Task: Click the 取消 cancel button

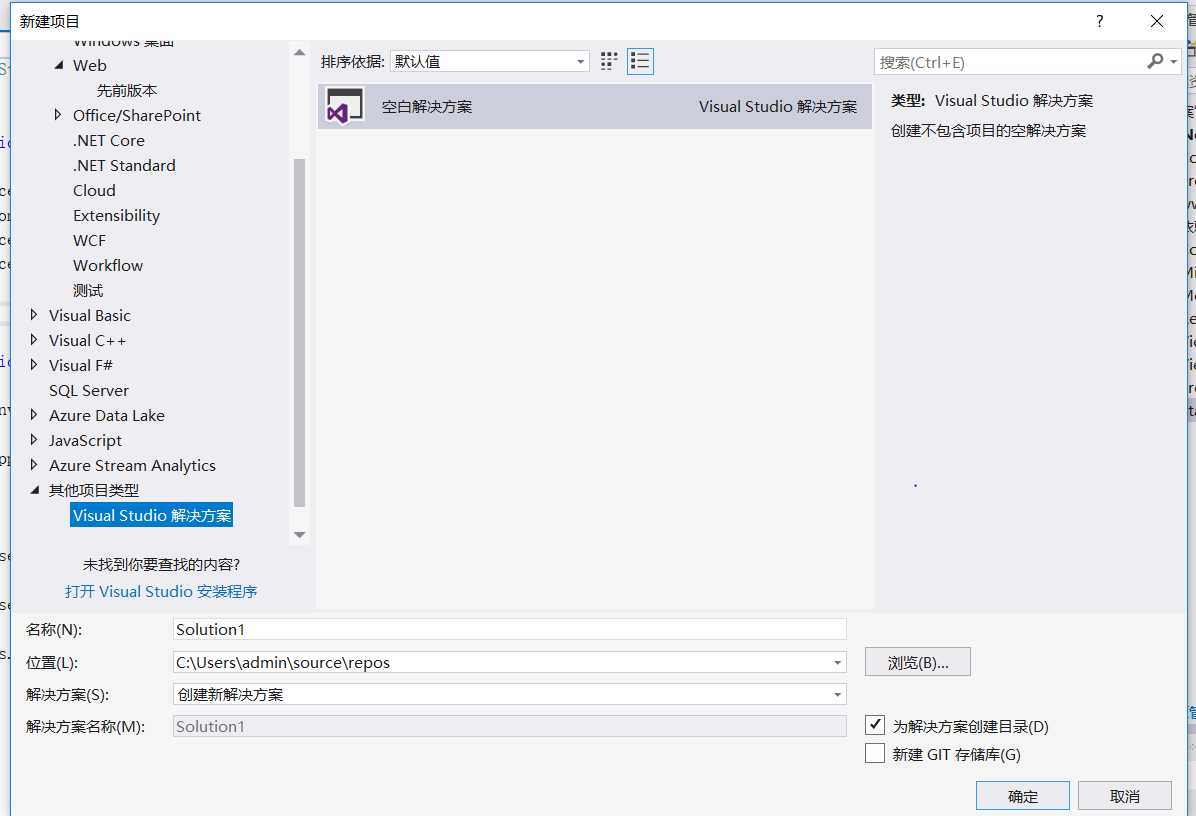Action: click(1124, 796)
